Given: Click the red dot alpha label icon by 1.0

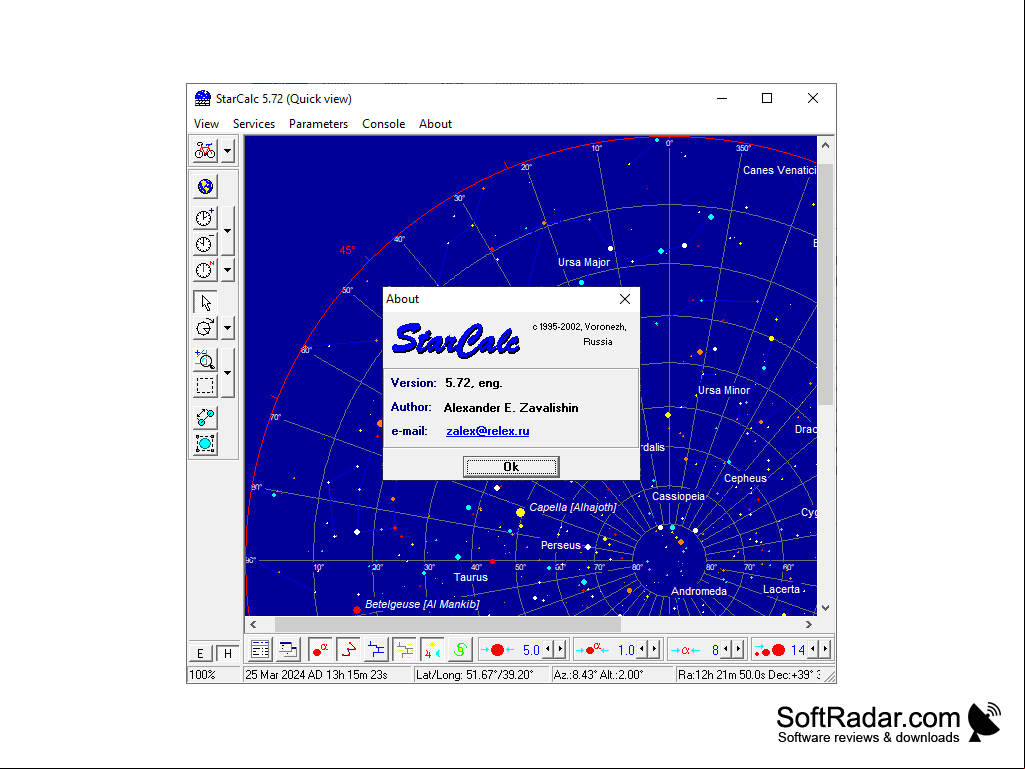Looking at the screenshot, I should click(x=592, y=649).
